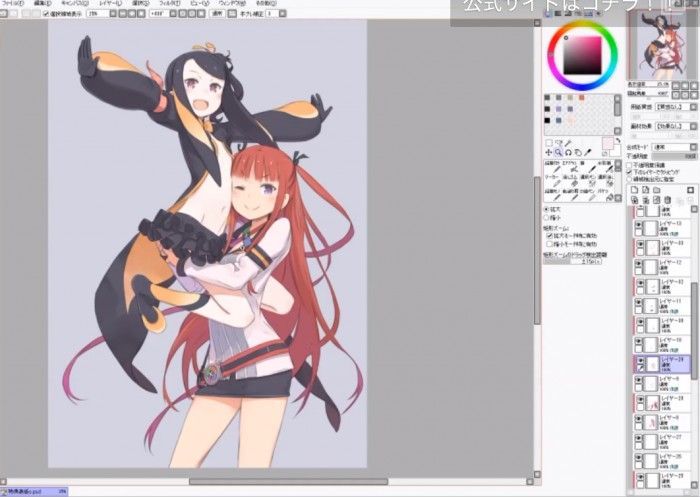The width and height of the screenshot is (700, 497).
Task: Open the レイヤー menu
Action: click(110, 3)
